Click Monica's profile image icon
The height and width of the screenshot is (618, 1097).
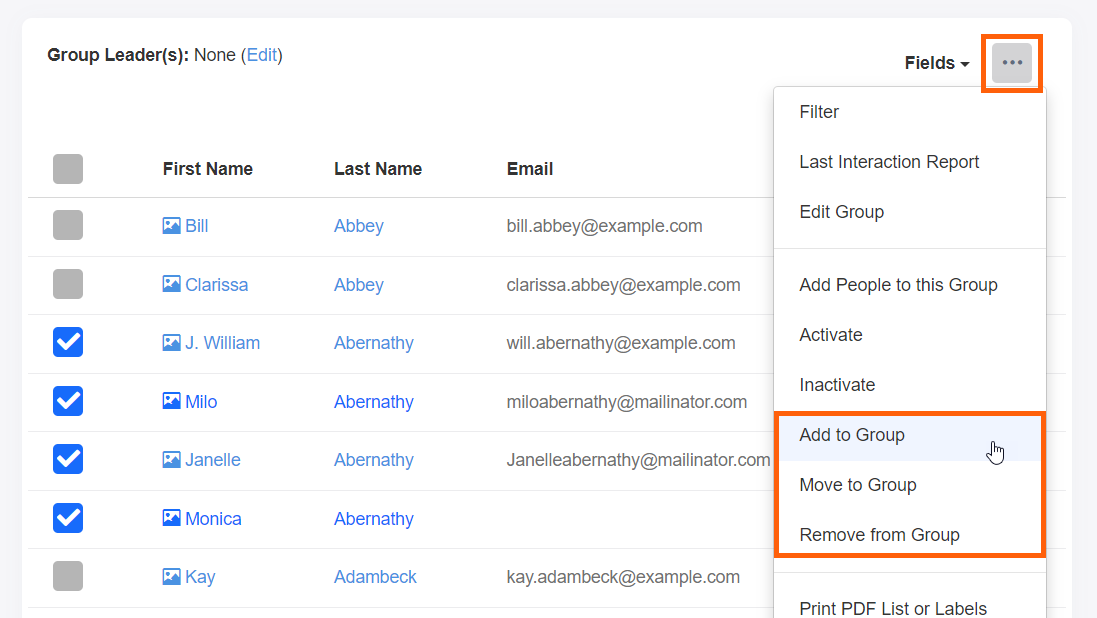[170, 518]
